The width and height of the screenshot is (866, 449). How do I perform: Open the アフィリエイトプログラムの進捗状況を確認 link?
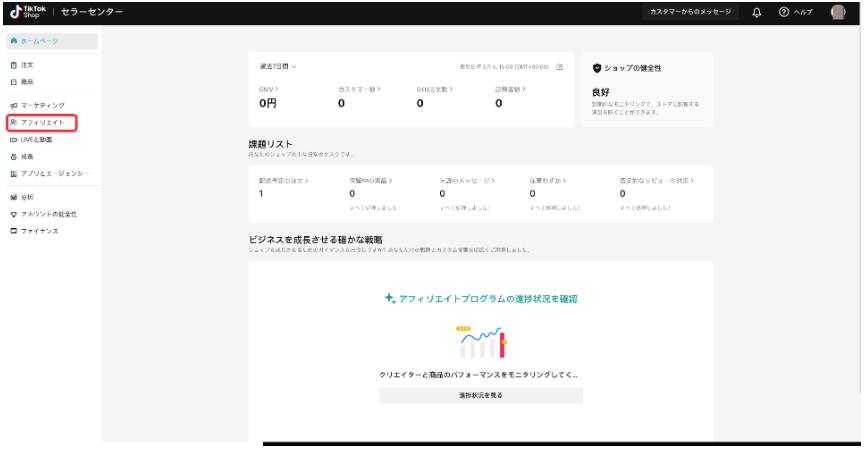click(x=480, y=299)
